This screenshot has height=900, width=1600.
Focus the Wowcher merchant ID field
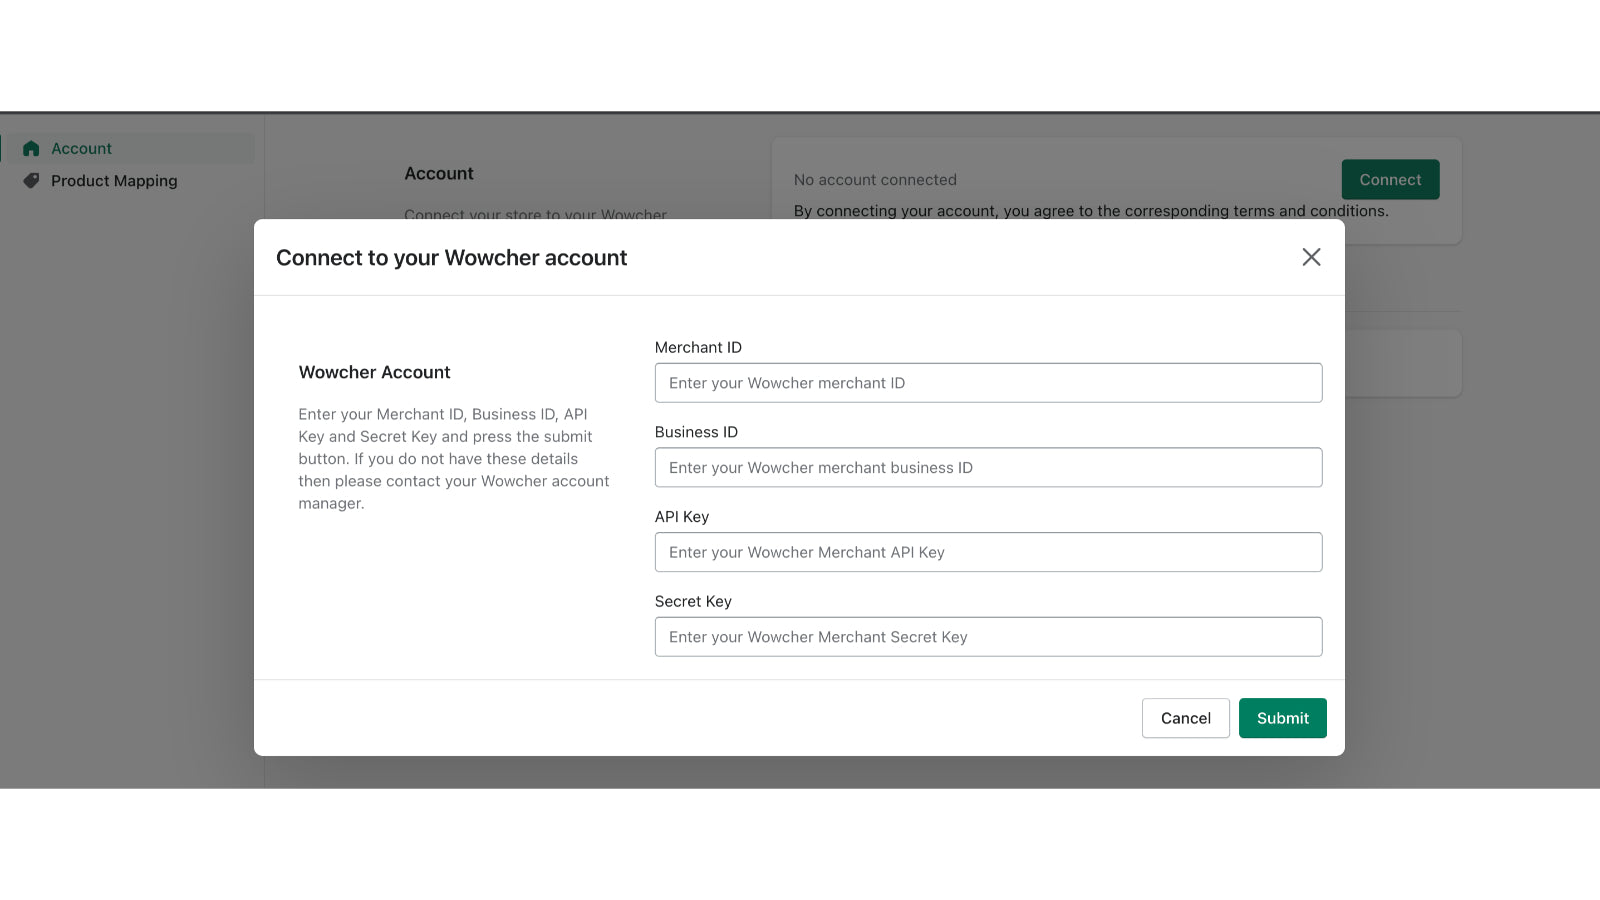(988, 383)
